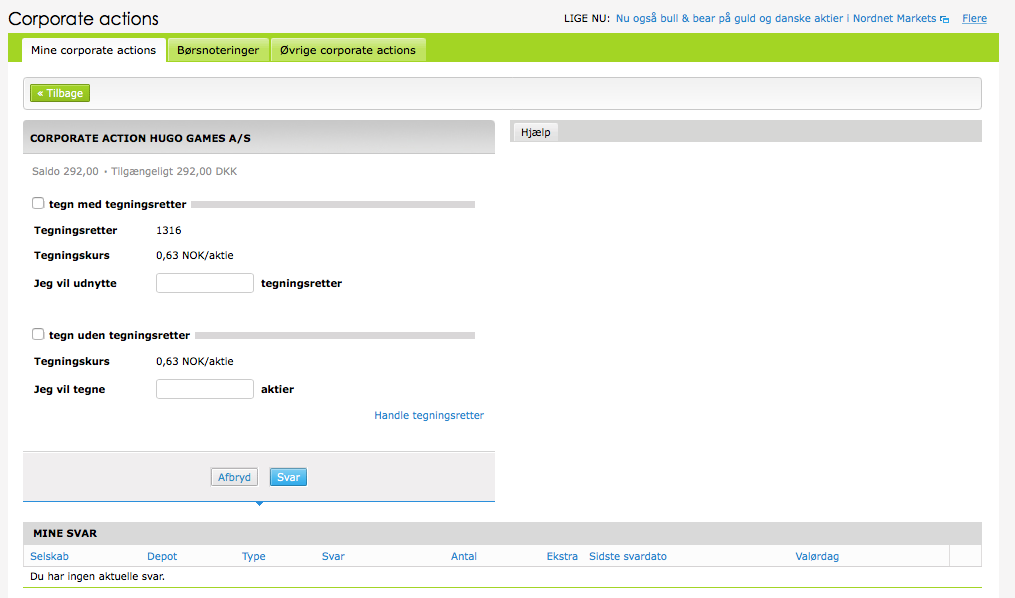Focus the 'Jeg vil tegne' aktier field

(205, 389)
